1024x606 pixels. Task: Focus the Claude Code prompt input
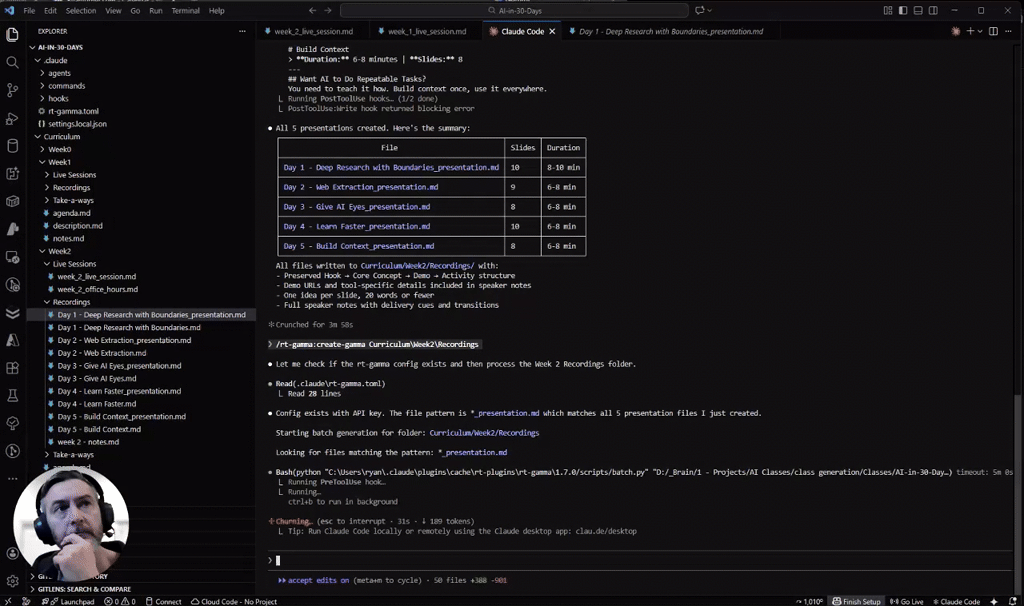pos(640,560)
